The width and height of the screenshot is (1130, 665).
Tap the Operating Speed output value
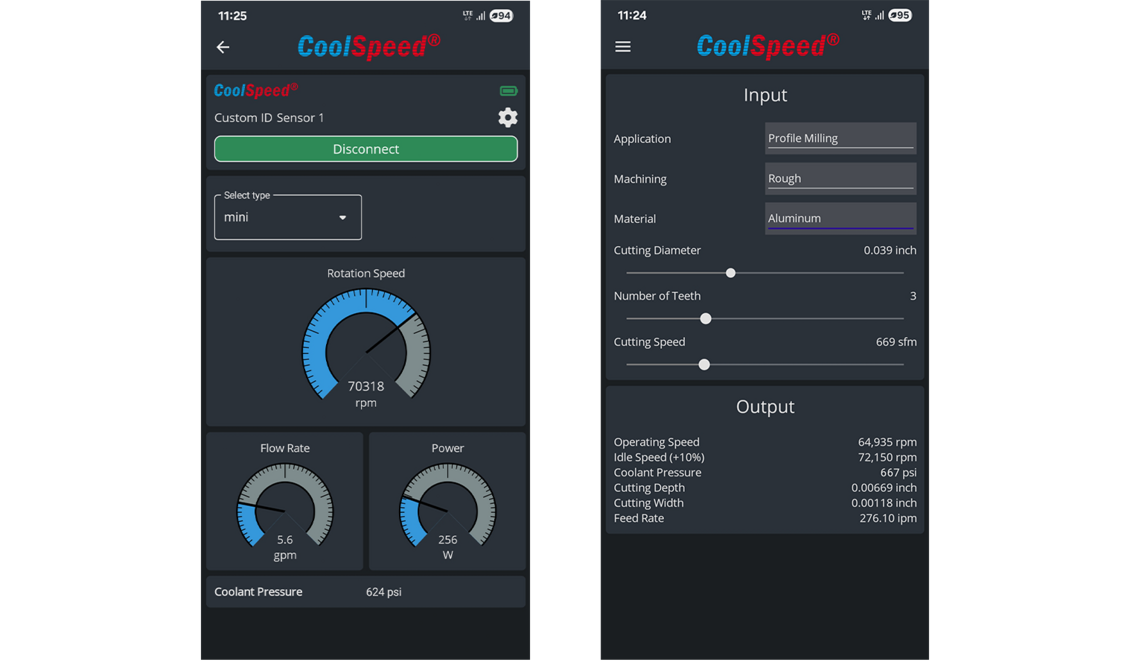coord(887,442)
